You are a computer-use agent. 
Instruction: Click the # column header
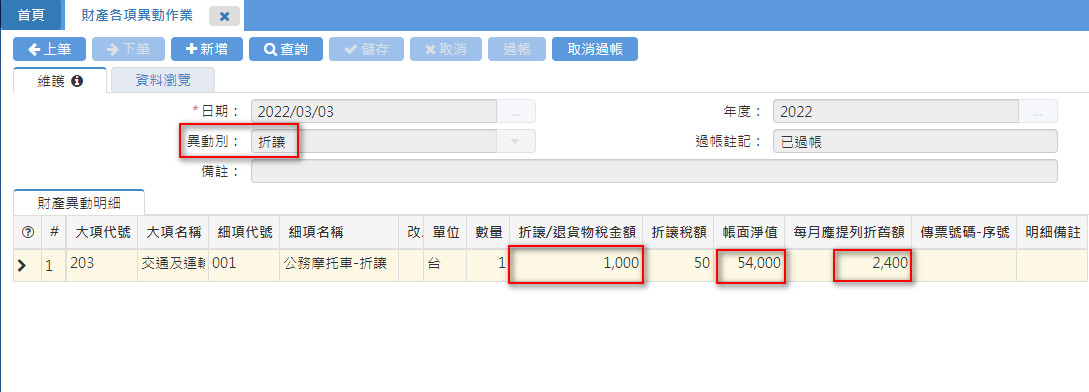(54, 232)
